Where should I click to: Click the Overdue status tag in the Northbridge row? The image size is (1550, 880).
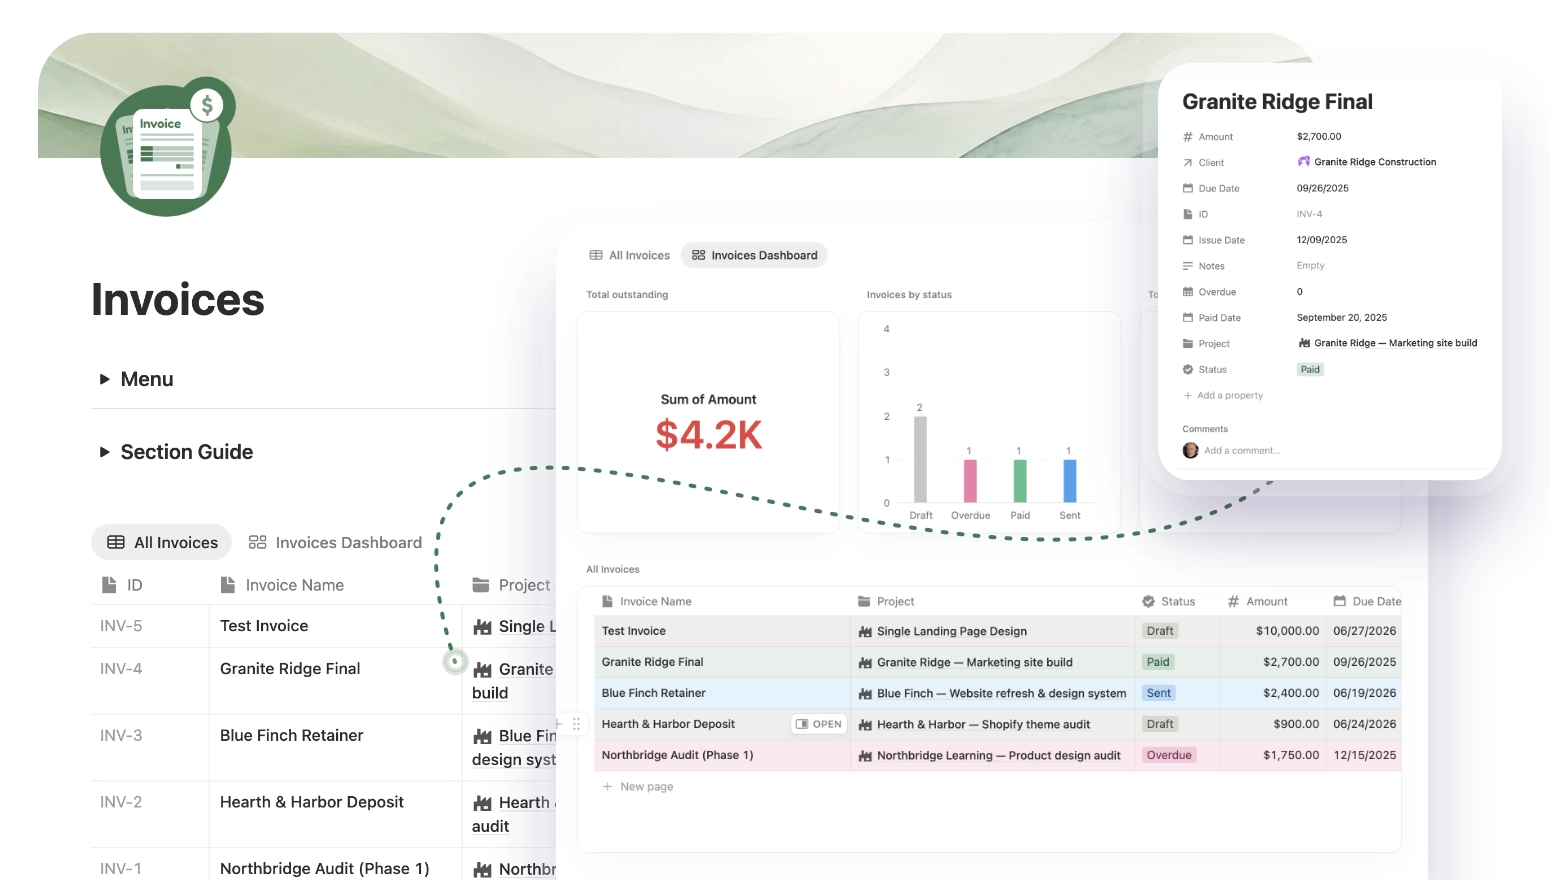(1169, 755)
